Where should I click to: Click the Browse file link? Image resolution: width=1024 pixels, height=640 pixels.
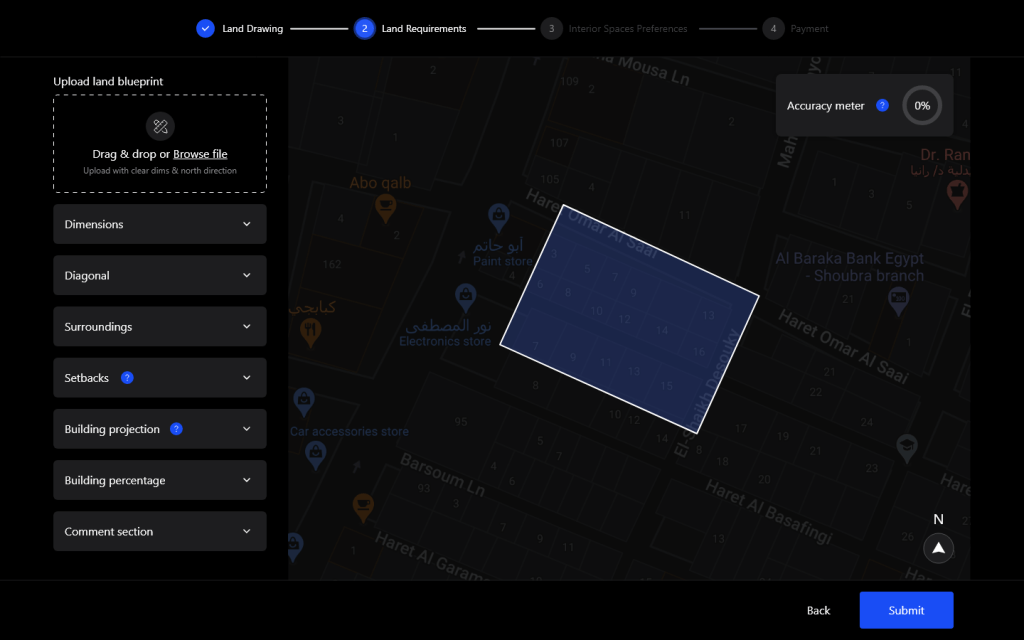[200, 154]
